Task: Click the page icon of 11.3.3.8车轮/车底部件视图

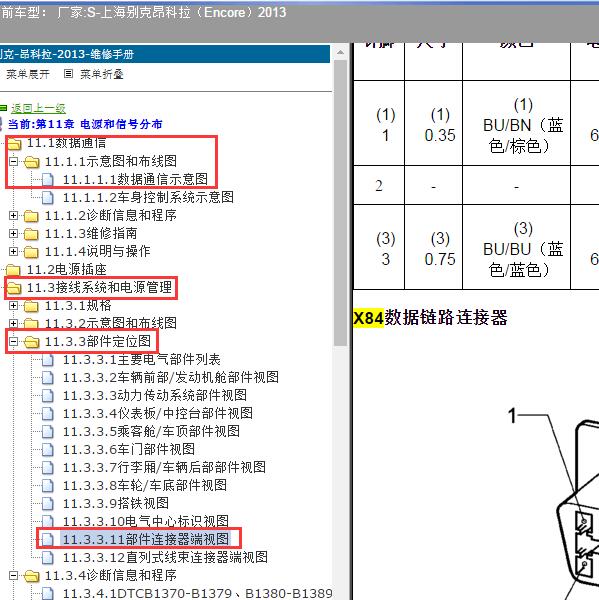Action: (x=48, y=486)
